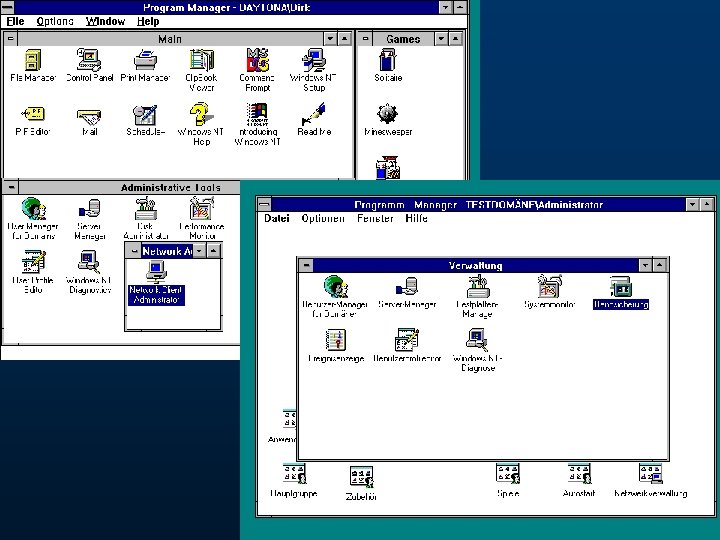
Task: Click the Verwaltung window title bar
Action: [x=476, y=265]
